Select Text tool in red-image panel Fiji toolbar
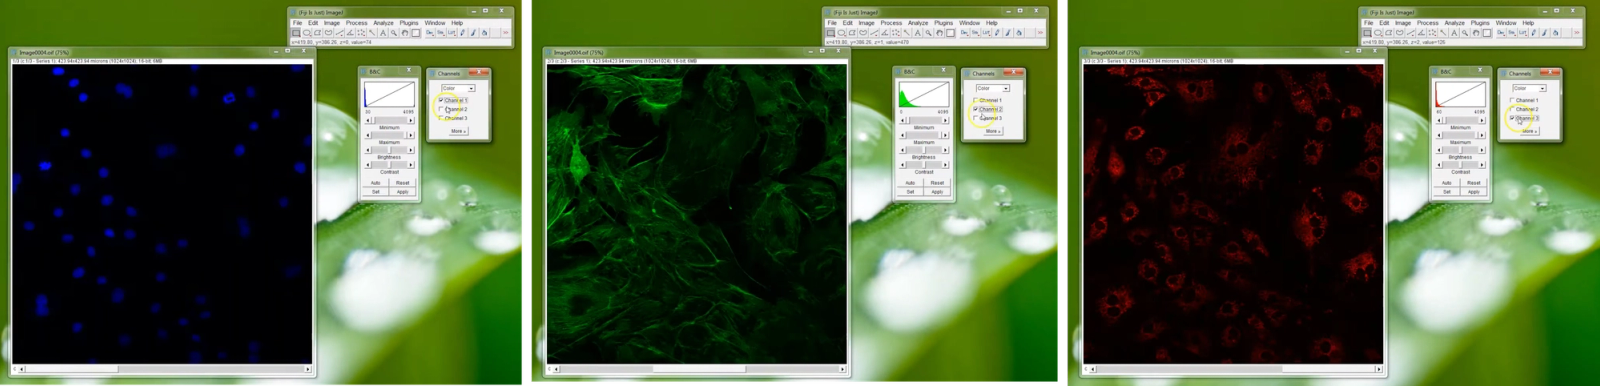The height and width of the screenshot is (386, 1600). 1454,33
